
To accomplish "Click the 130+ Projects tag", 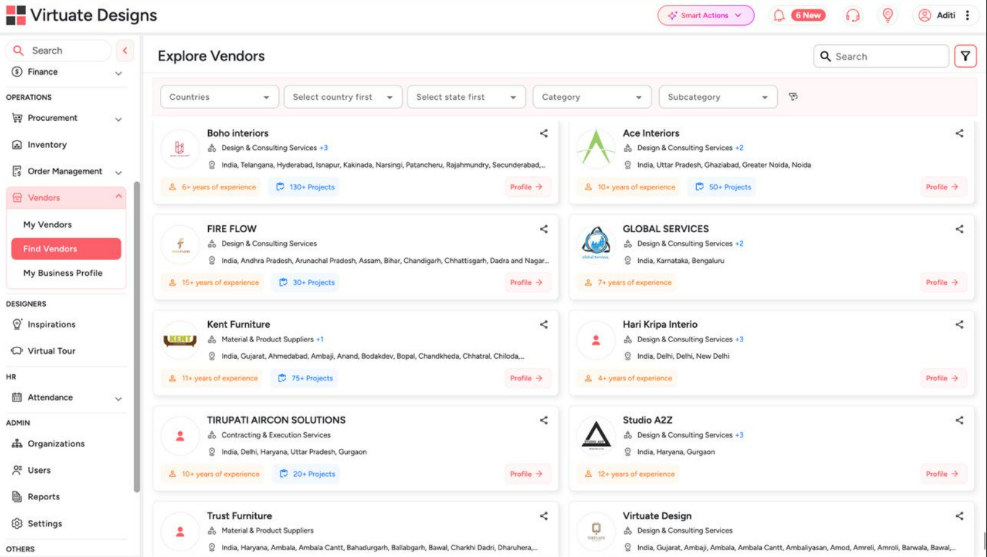I will (x=305, y=187).
